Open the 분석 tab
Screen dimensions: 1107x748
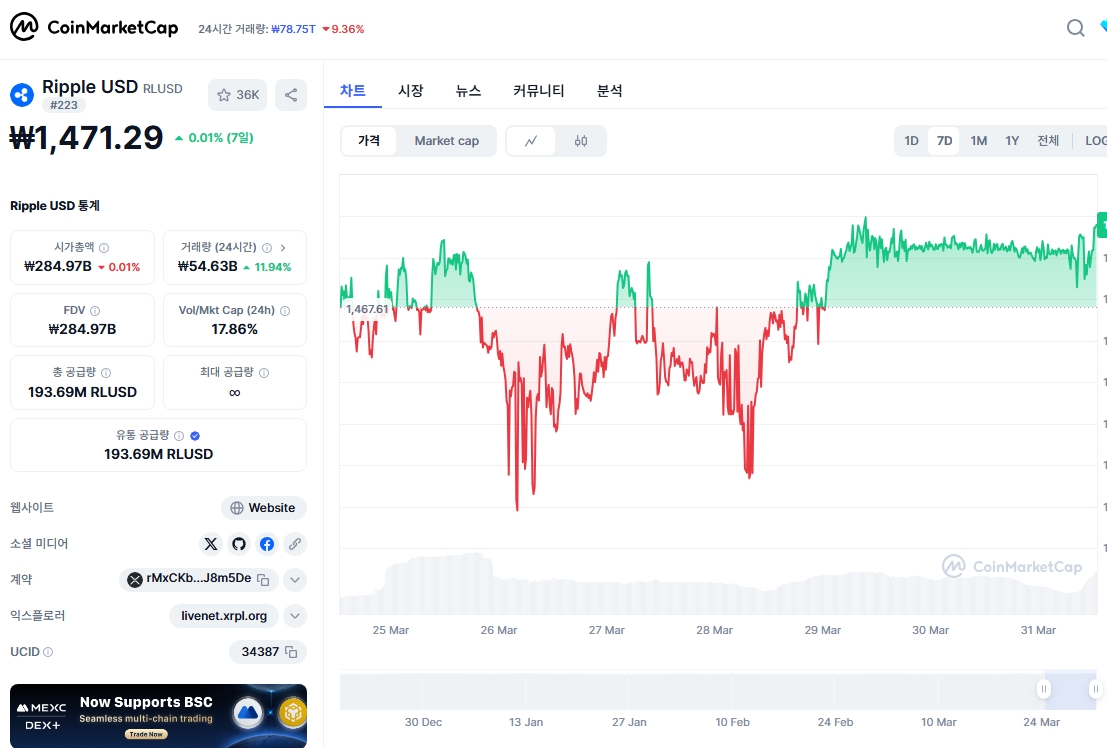609,90
